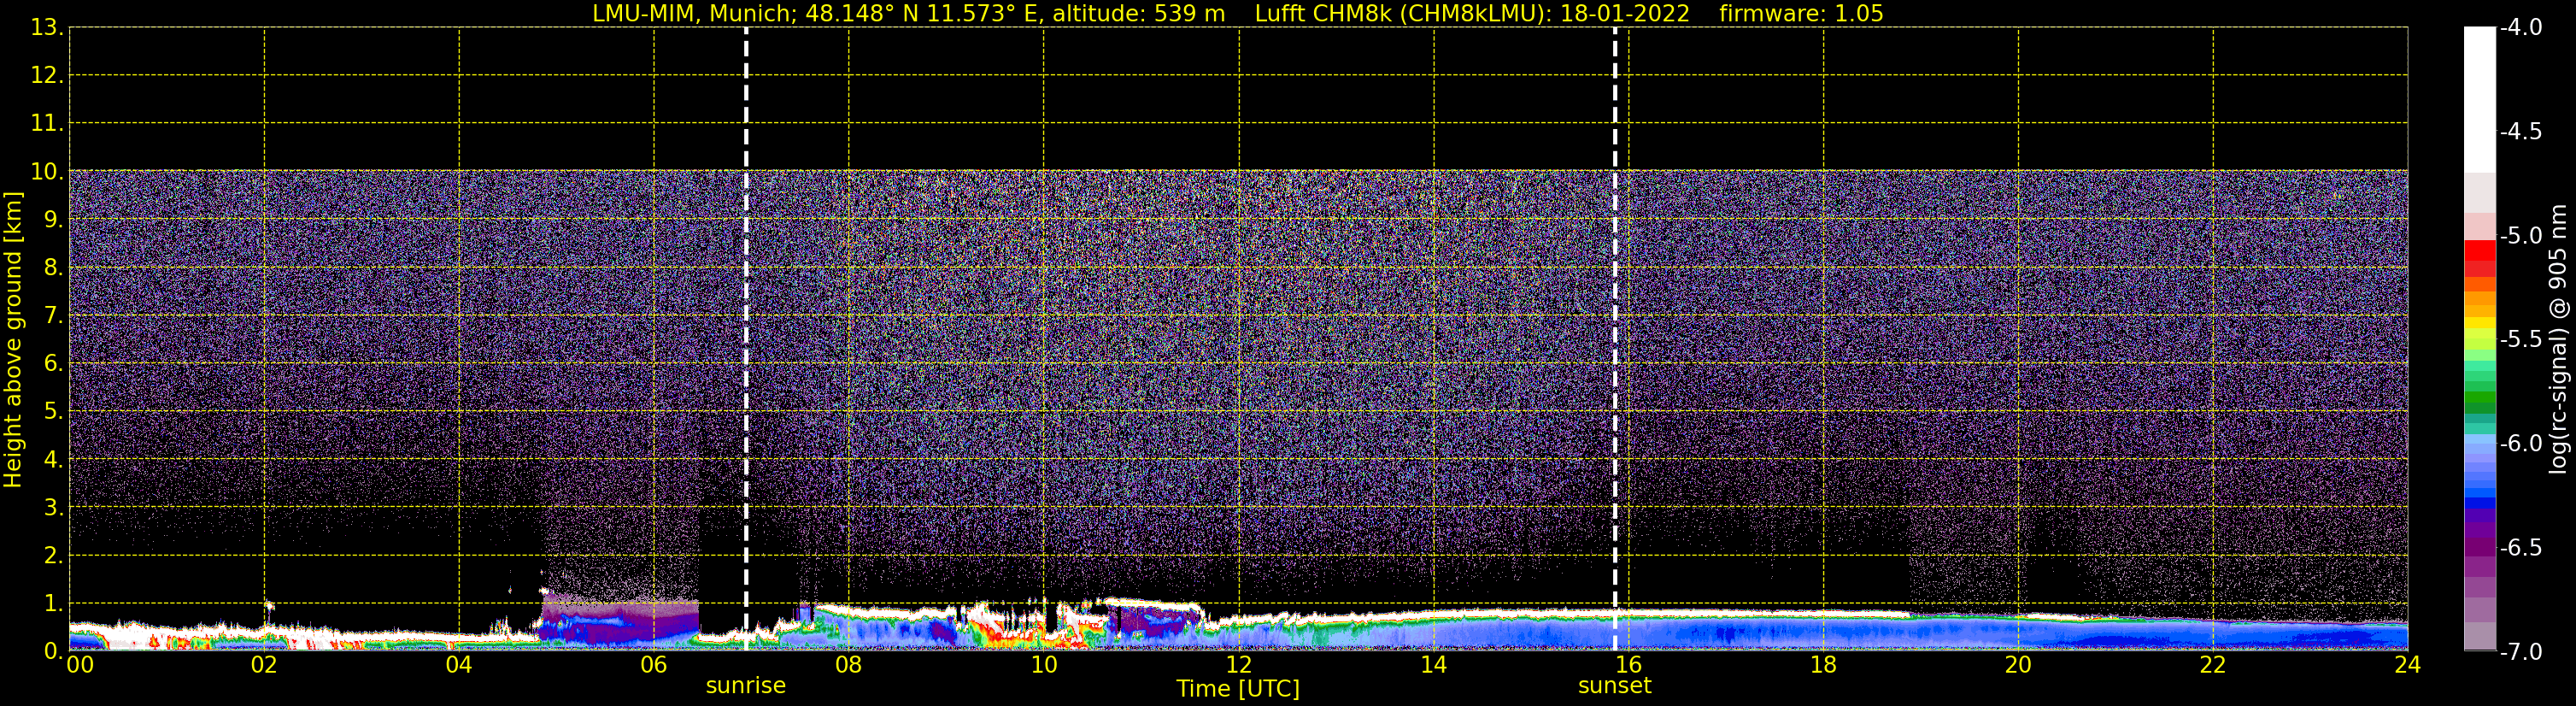Click the sunrise dashed vertical line

(746, 300)
